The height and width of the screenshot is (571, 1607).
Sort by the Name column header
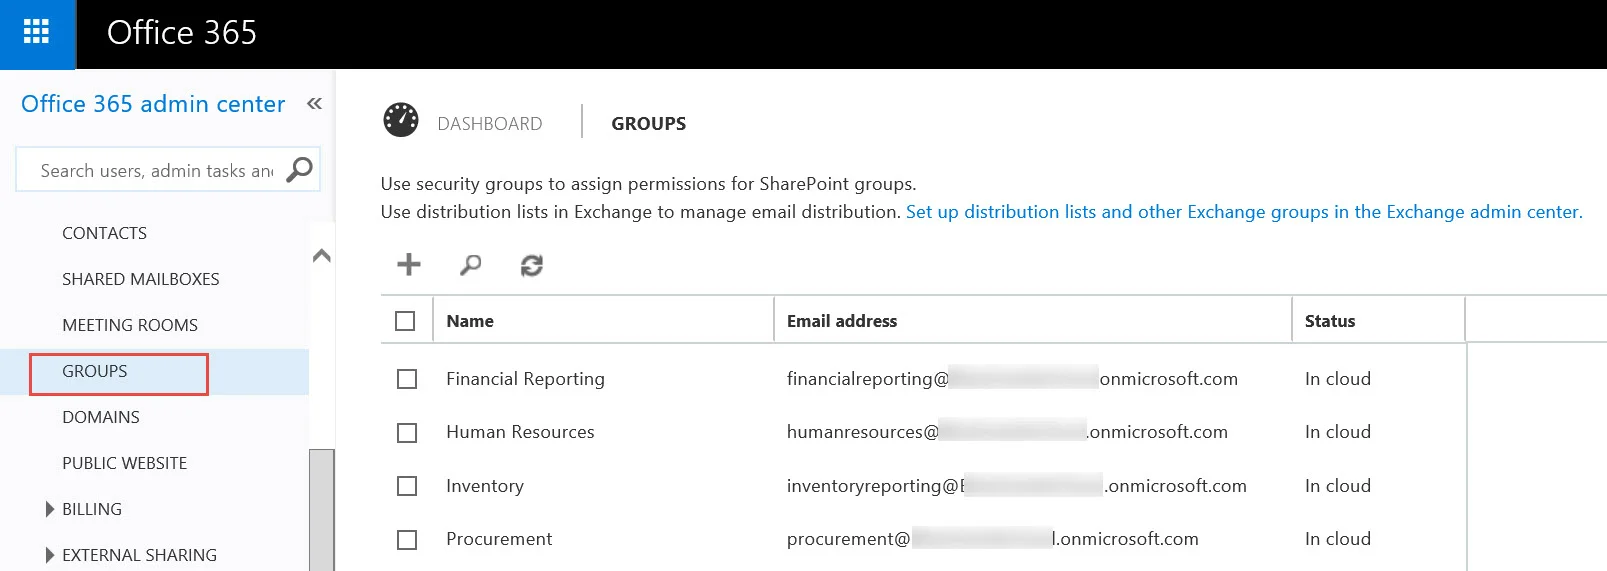(x=470, y=321)
